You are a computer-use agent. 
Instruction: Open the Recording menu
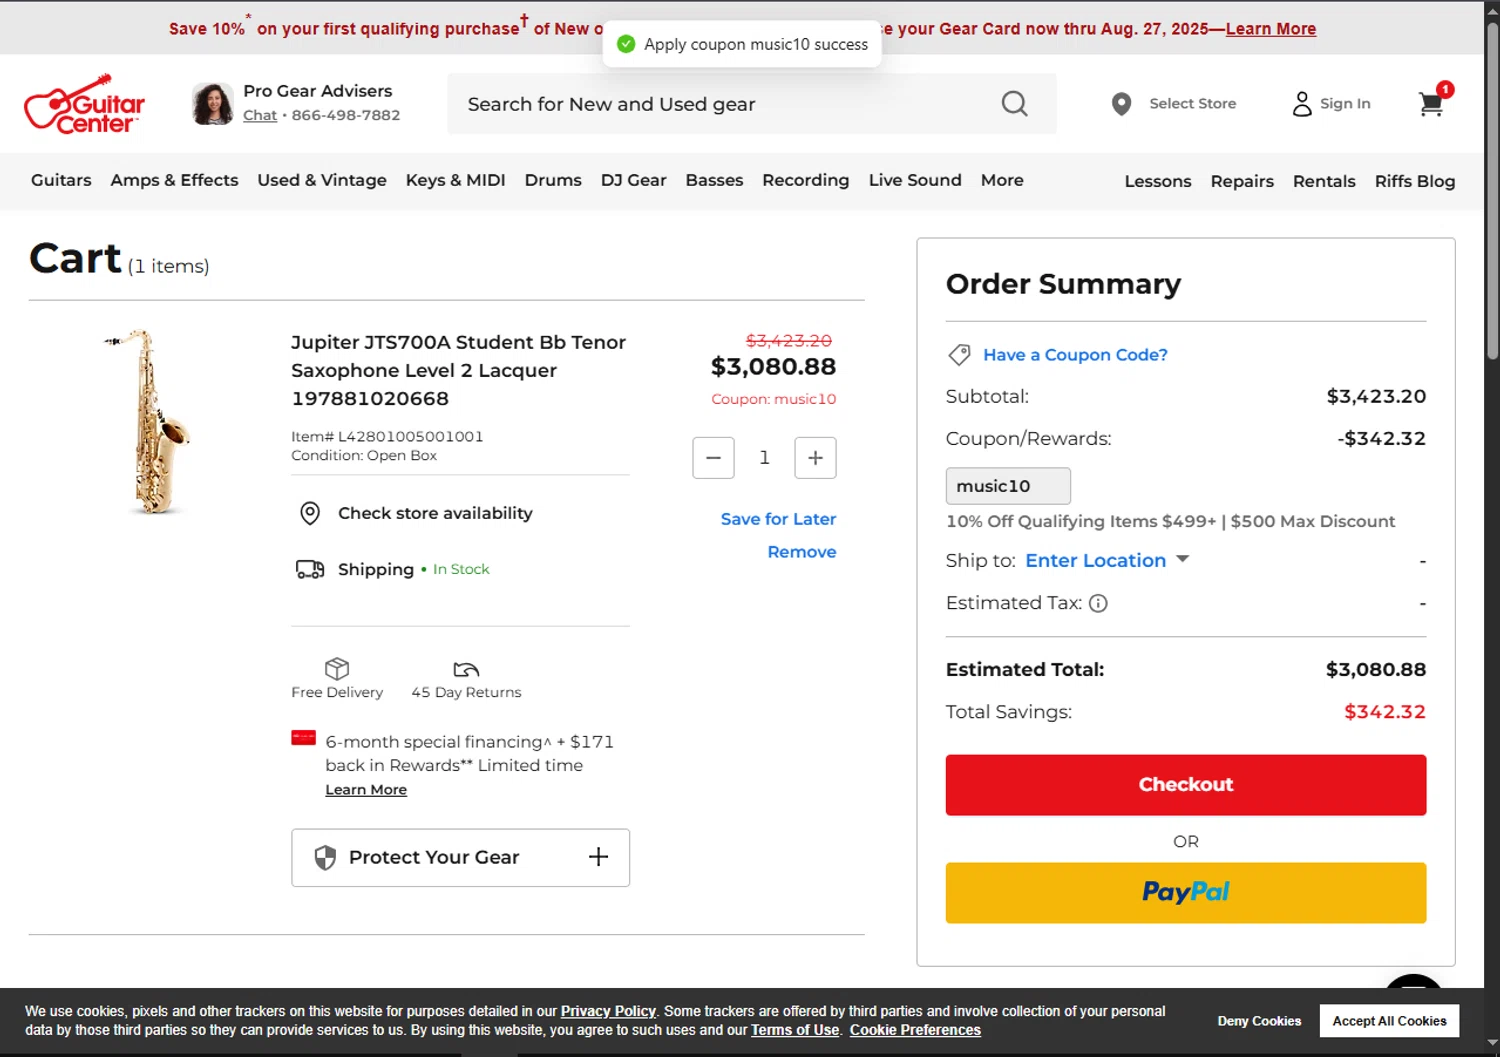pos(805,180)
